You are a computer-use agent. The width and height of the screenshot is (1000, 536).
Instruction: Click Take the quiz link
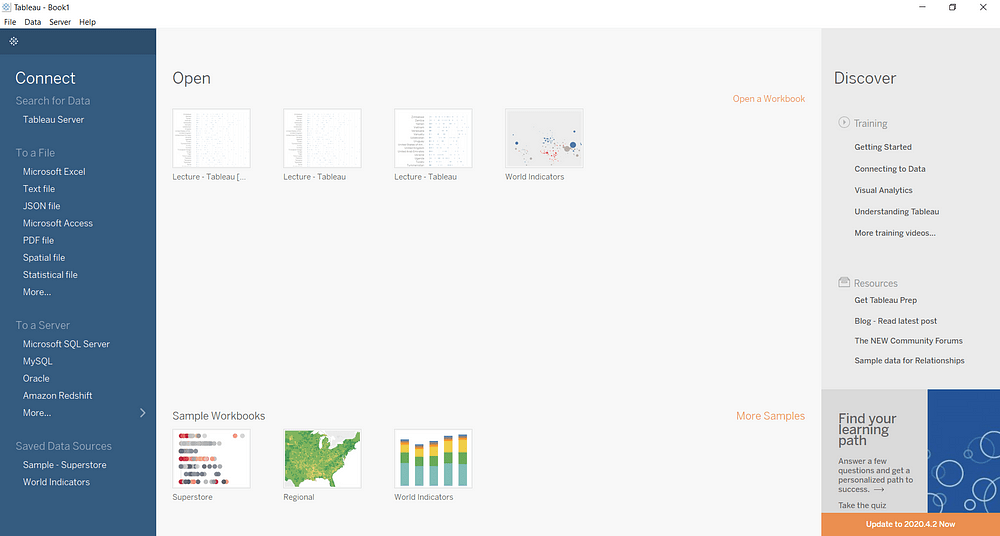click(860, 506)
